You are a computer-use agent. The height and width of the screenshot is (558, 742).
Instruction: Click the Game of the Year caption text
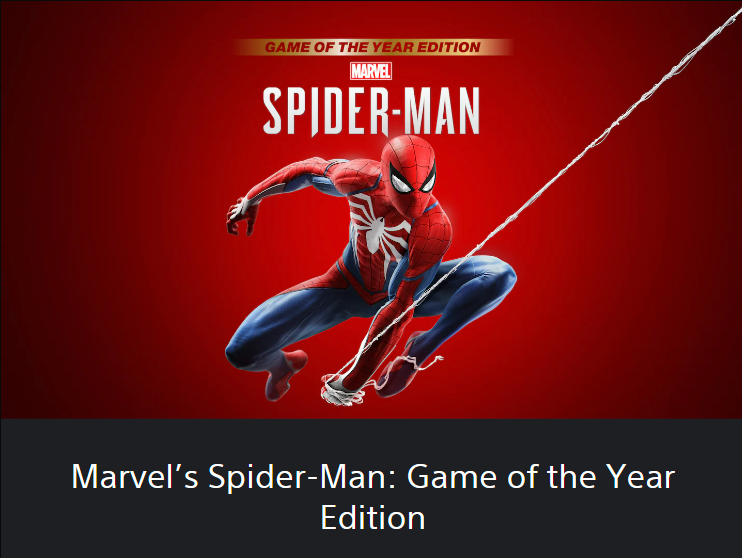[541, 477]
